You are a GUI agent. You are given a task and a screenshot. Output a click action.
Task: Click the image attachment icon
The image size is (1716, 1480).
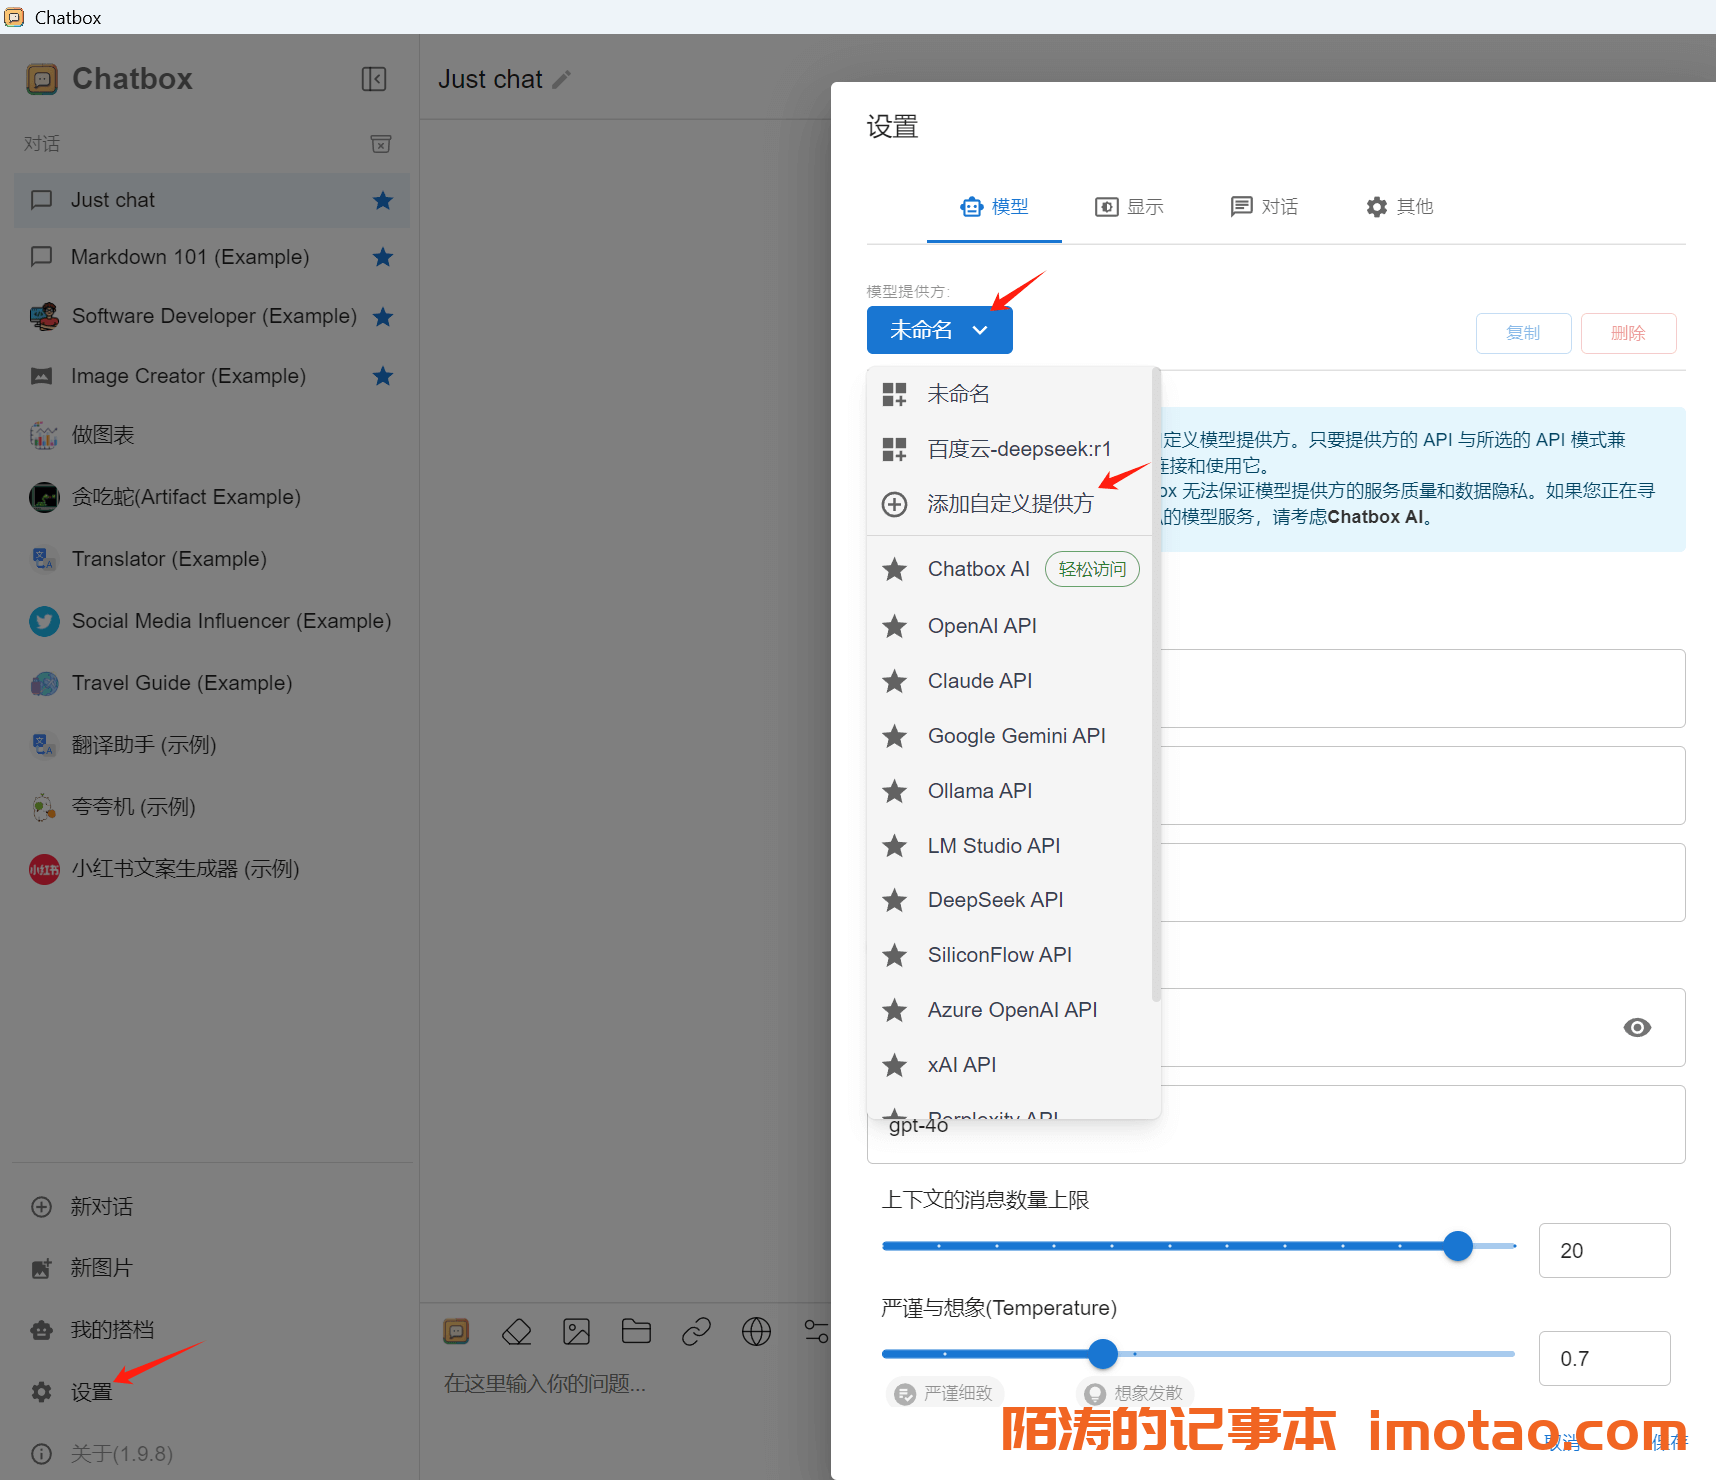click(577, 1331)
